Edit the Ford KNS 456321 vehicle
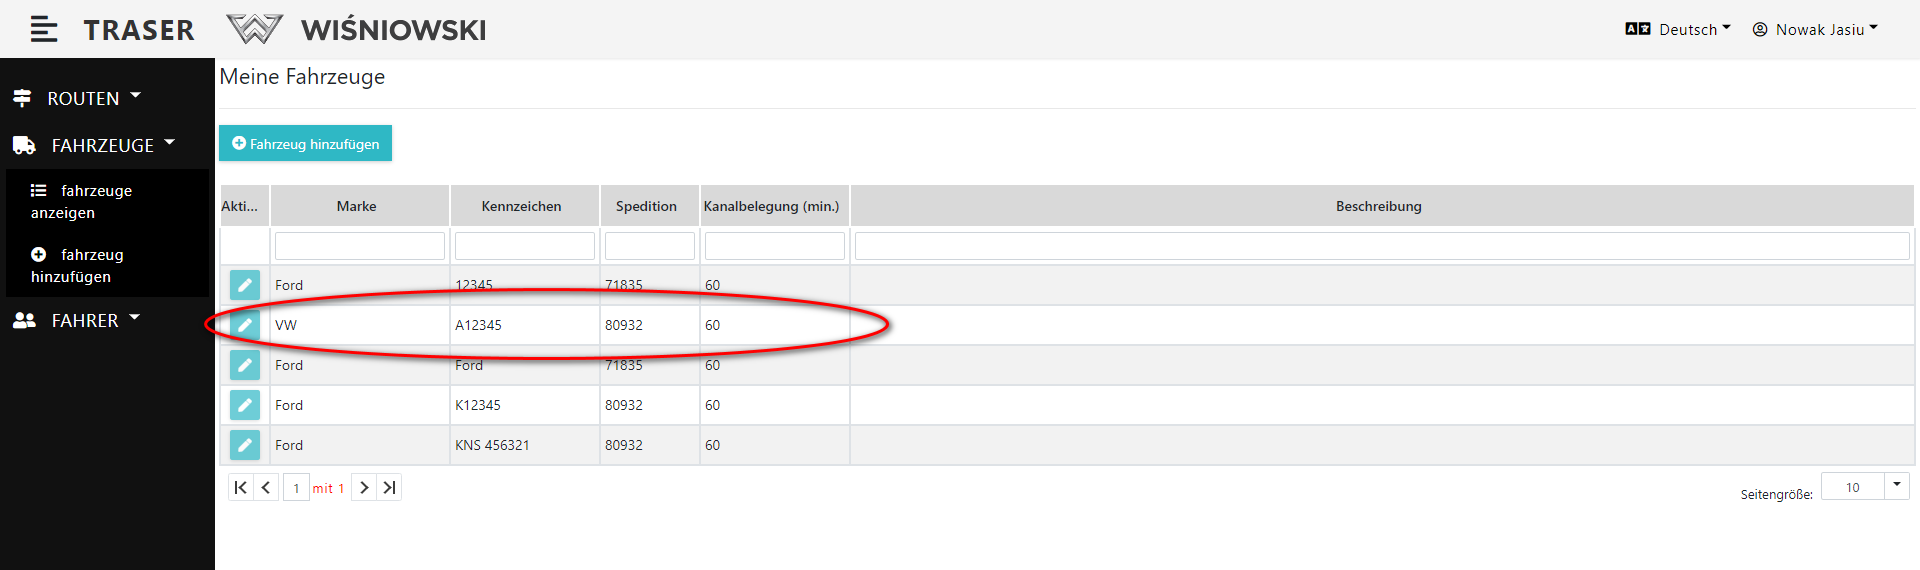 tap(244, 445)
